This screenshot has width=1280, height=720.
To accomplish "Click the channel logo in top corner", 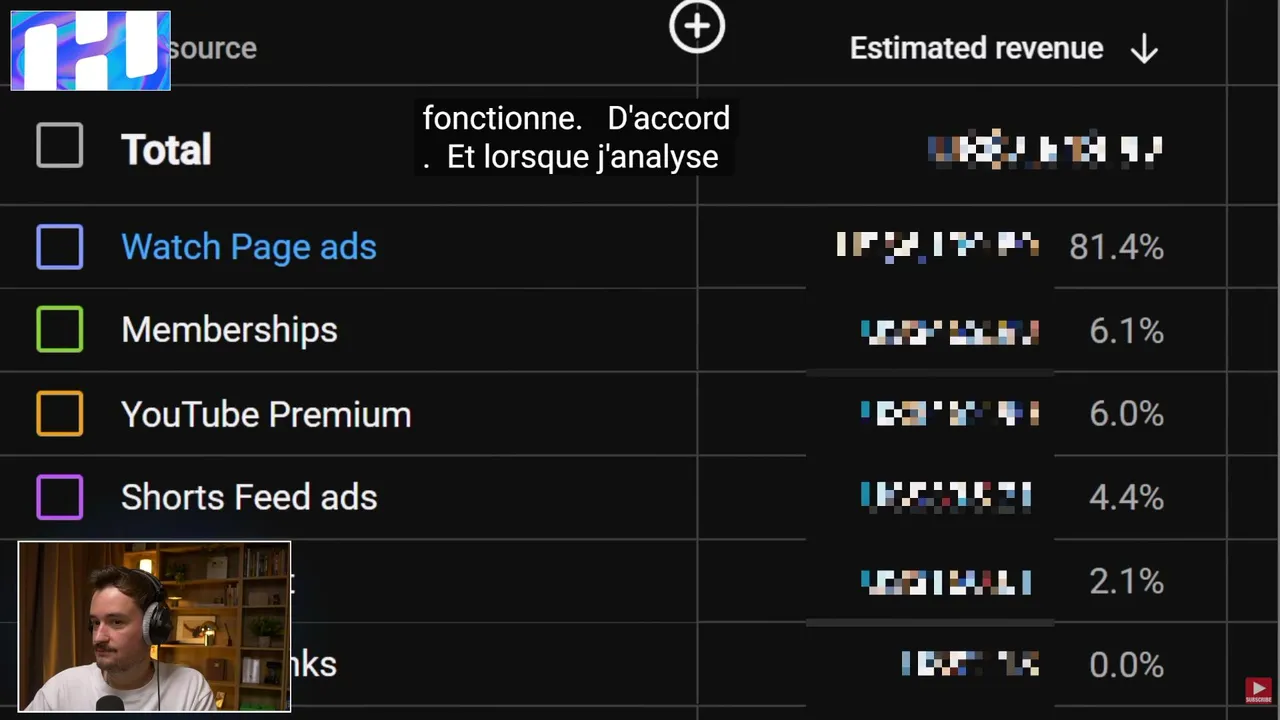I will [x=91, y=51].
